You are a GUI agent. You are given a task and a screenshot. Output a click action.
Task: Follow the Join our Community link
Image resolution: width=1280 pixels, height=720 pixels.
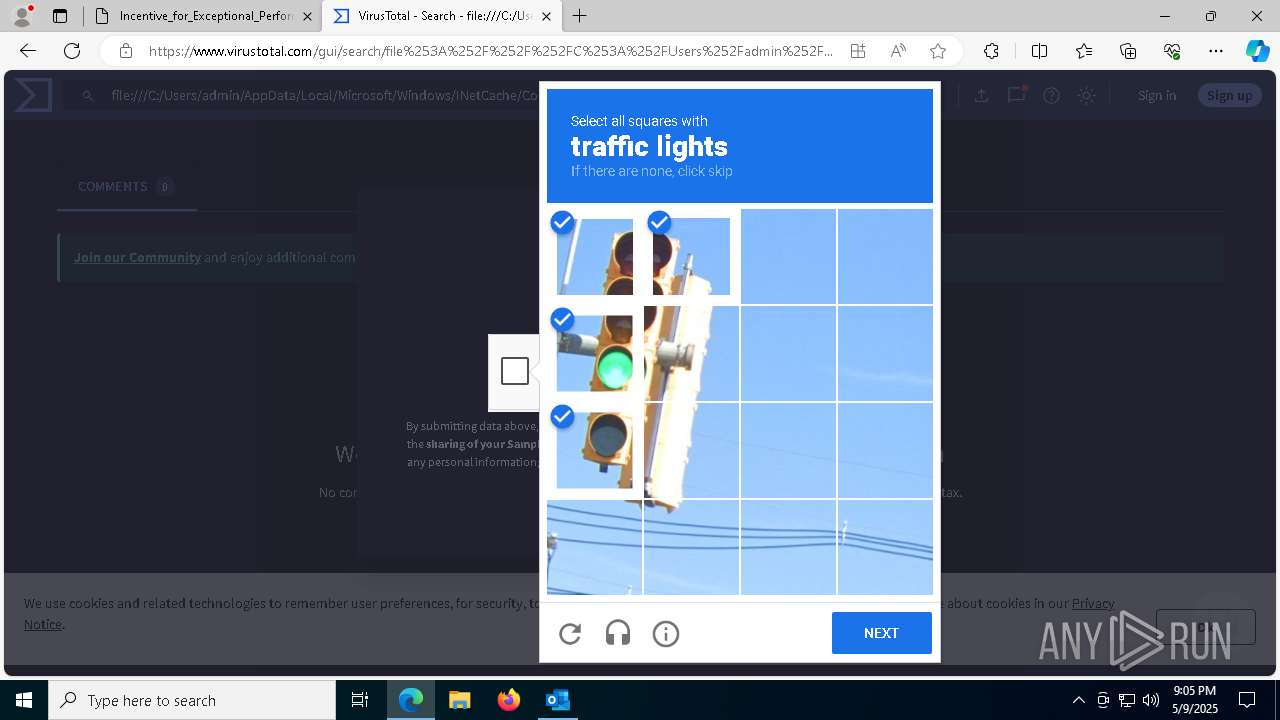137,257
